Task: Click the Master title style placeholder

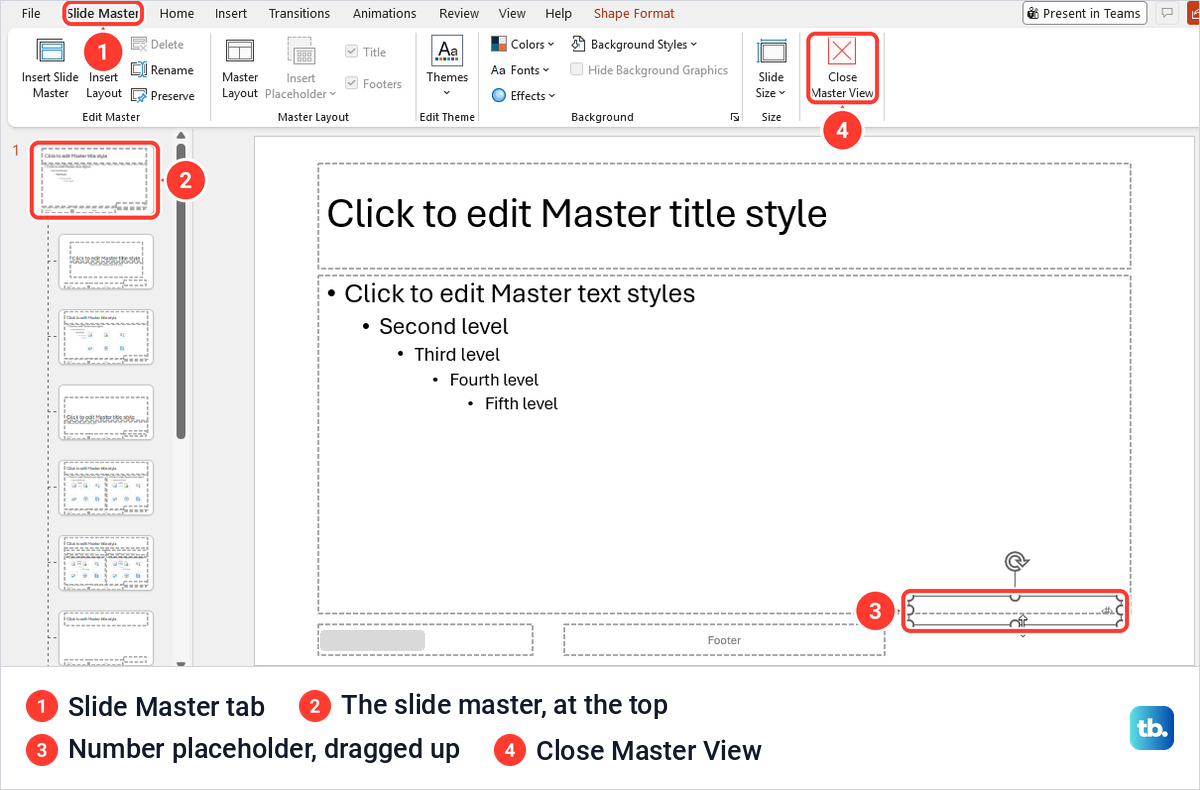Action: tap(725, 216)
